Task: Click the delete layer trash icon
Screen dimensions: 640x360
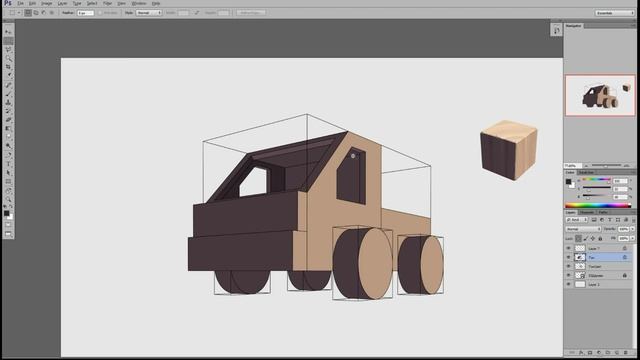Action: [x=626, y=352]
